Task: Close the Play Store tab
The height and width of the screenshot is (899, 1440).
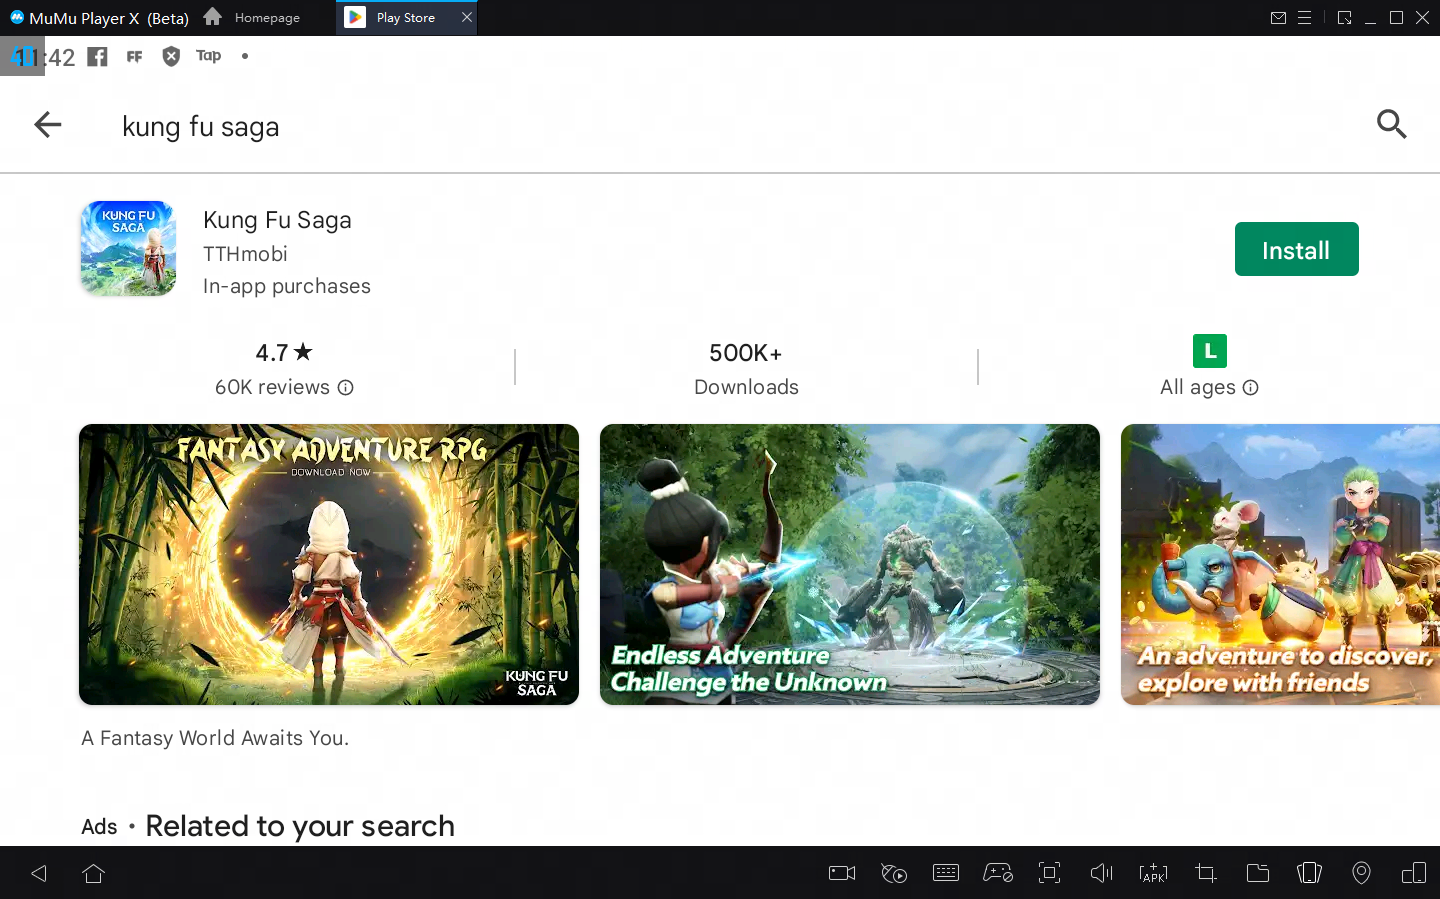Action: (466, 17)
